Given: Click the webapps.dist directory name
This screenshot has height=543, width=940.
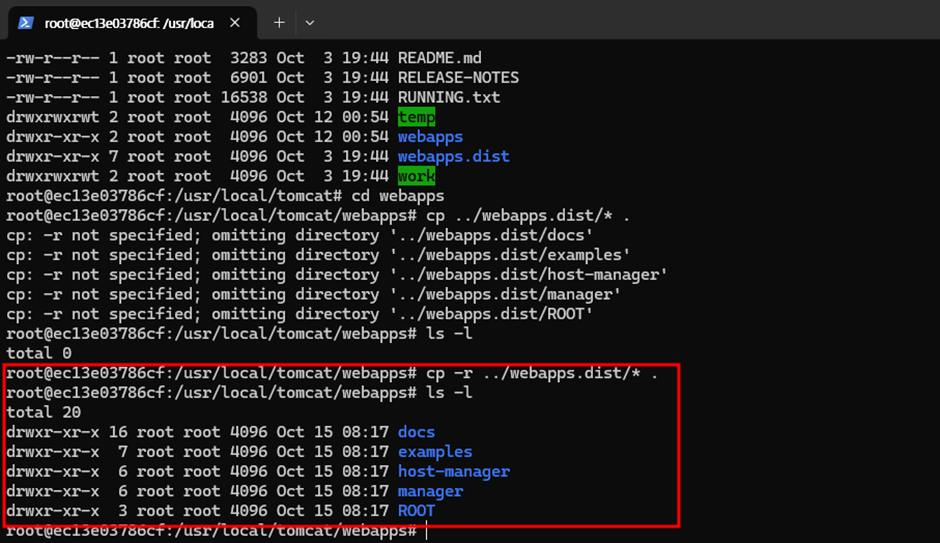Looking at the screenshot, I should [453, 156].
